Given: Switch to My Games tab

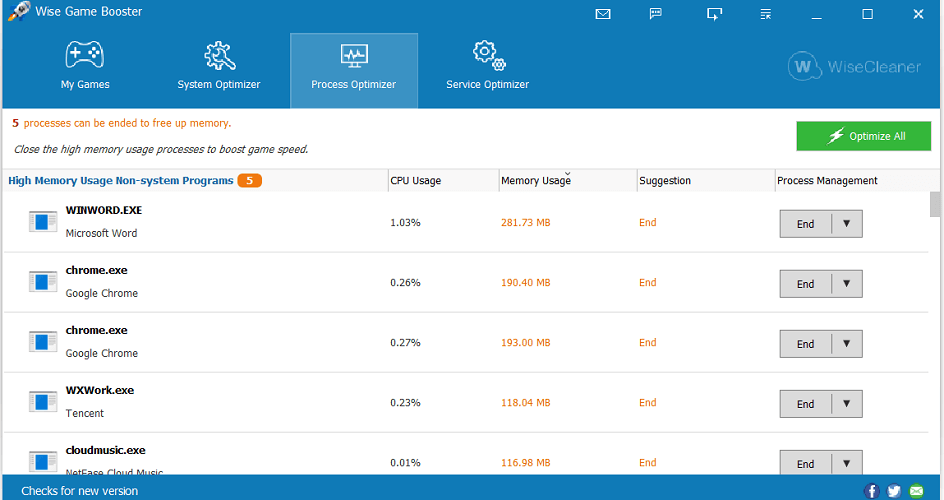Looking at the screenshot, I should click(85, 71).
